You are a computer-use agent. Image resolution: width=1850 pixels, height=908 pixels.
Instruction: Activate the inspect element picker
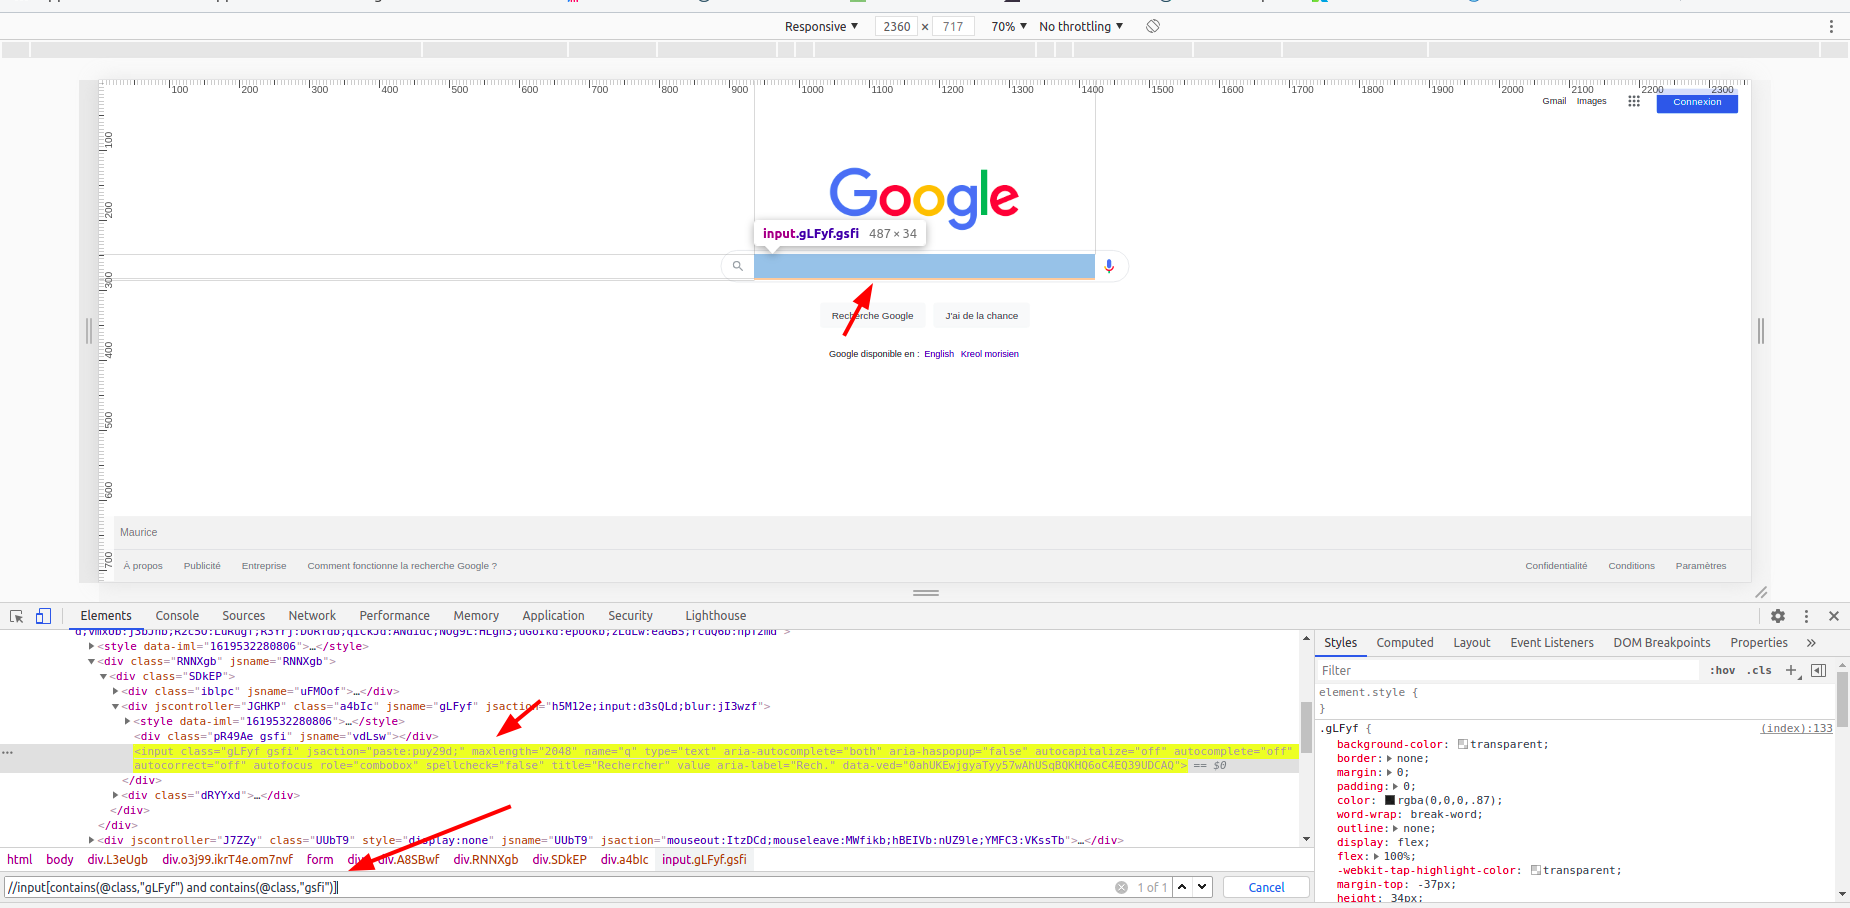17,616
